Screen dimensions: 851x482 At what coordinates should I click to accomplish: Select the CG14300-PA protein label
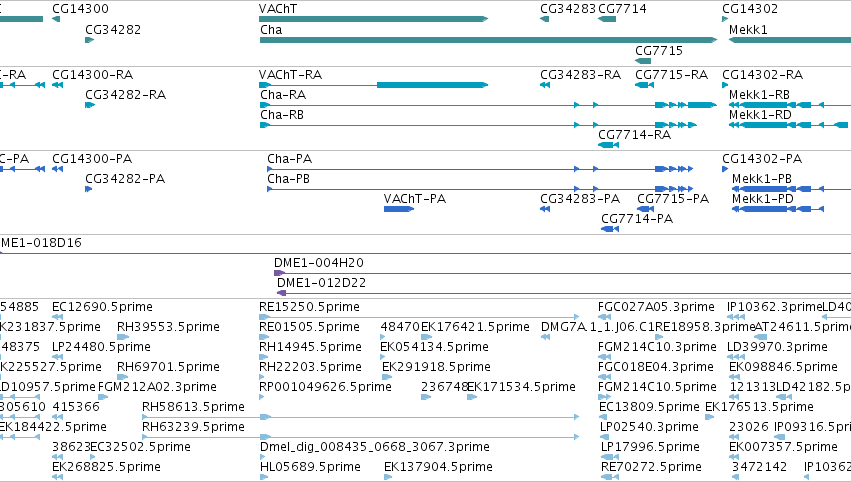(92, 158)
